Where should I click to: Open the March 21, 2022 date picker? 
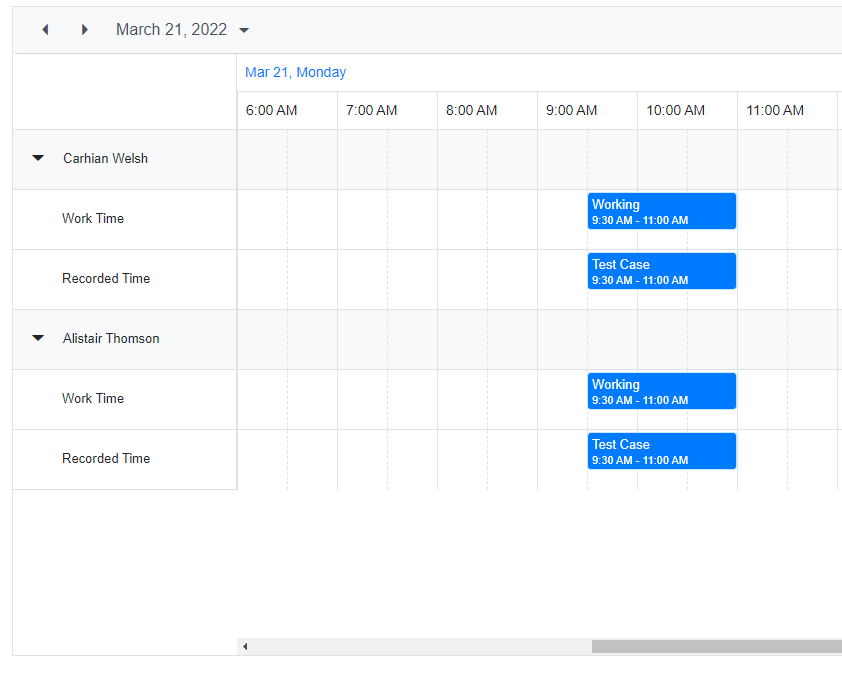coord(182,30)
